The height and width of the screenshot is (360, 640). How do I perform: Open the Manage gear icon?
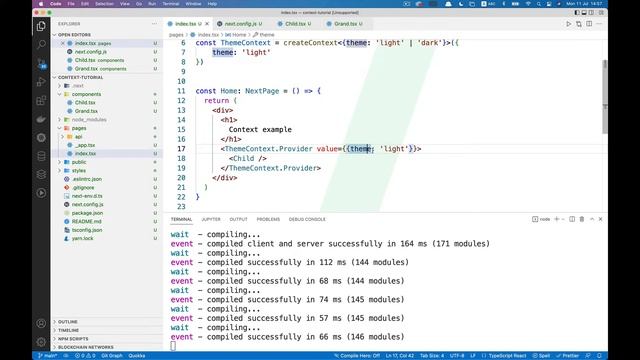[41, 342]
